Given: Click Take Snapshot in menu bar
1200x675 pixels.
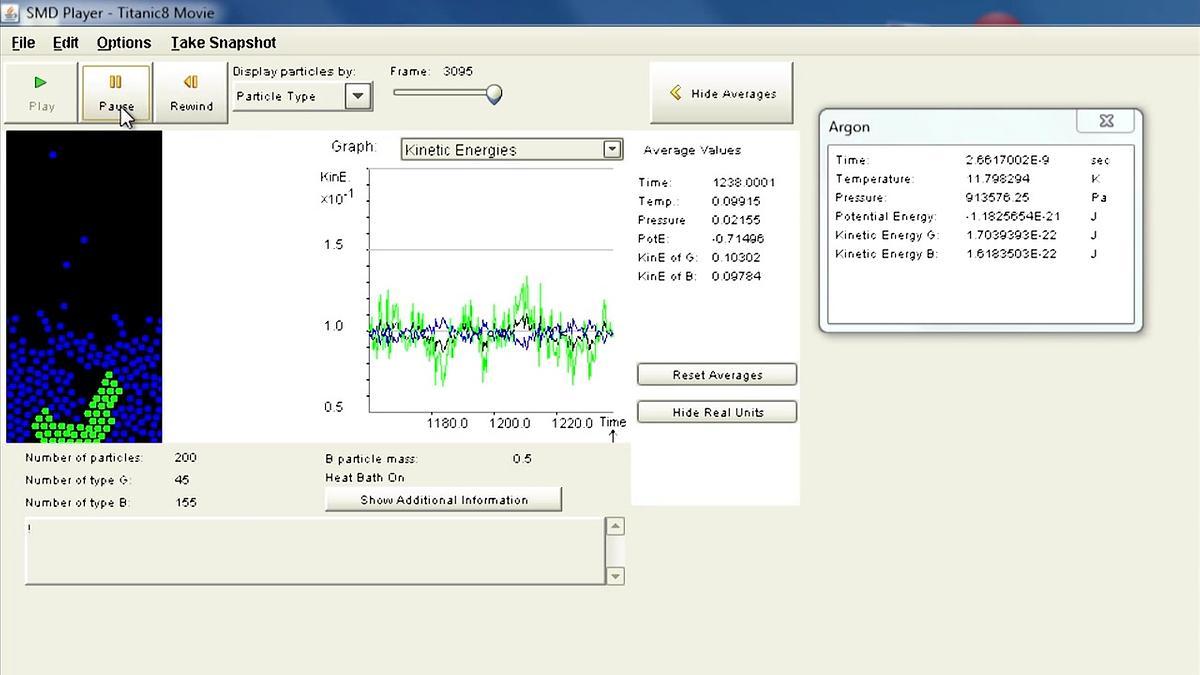Looking at the screenshot, I should coord(223,43).
